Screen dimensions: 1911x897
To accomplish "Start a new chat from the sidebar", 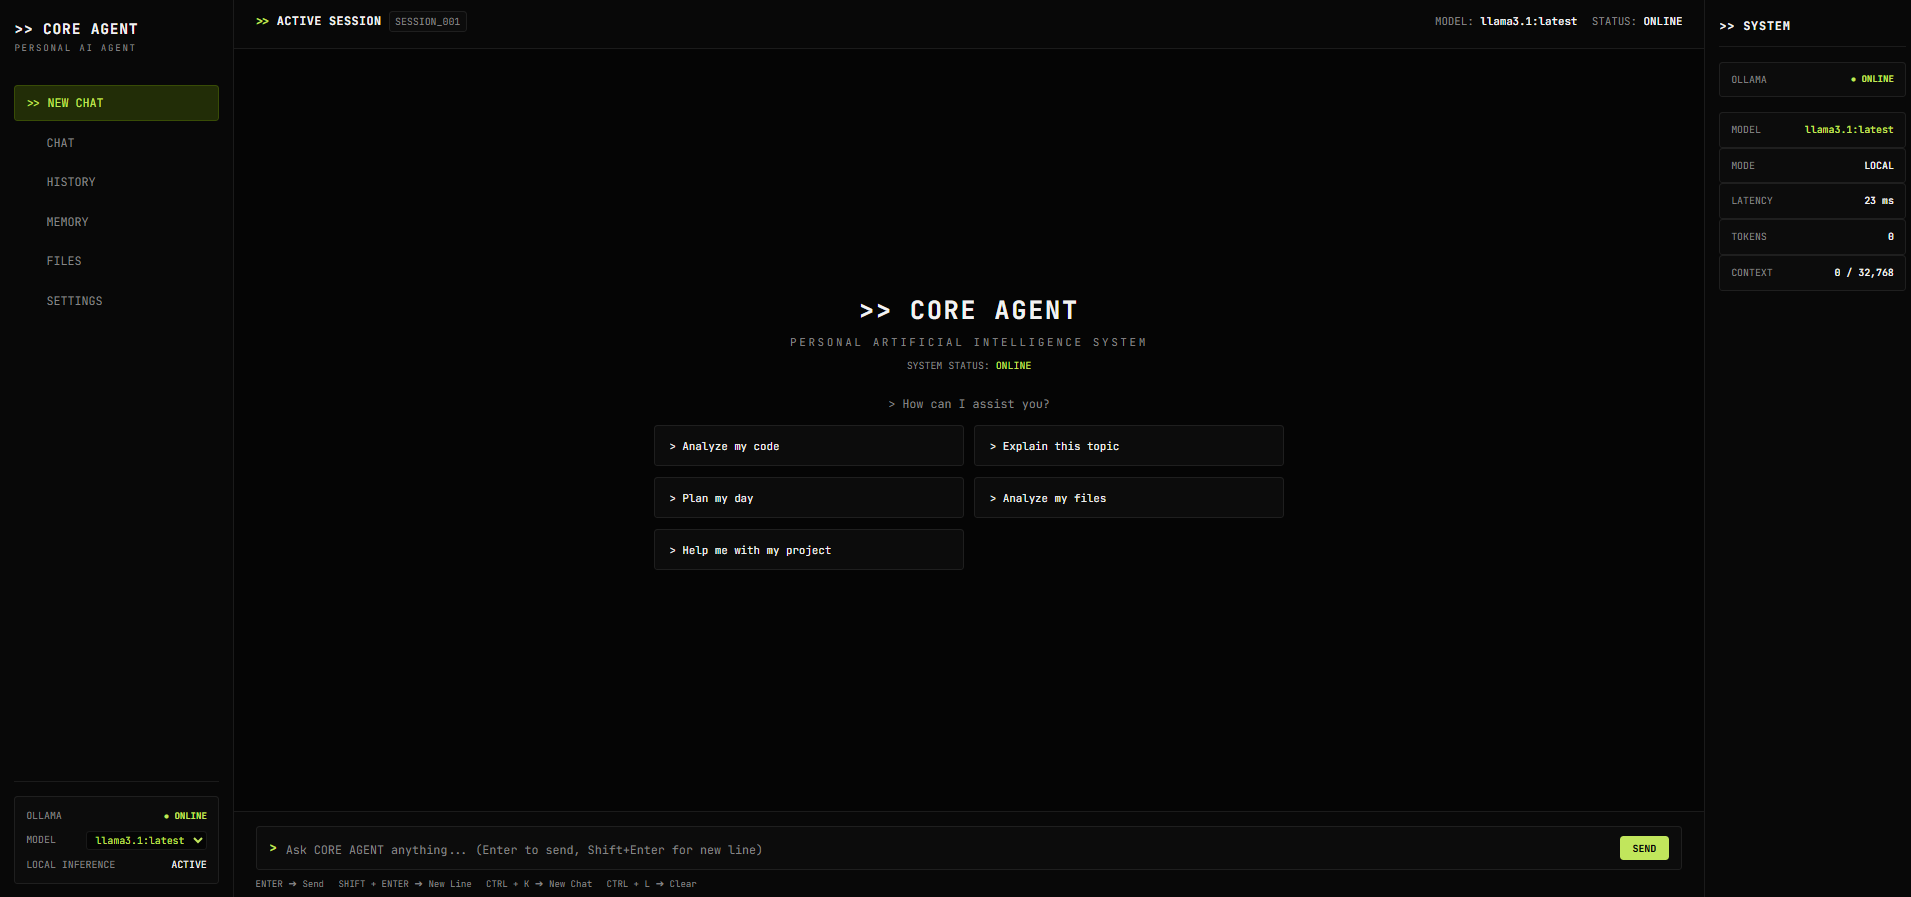I will (116, 103).
